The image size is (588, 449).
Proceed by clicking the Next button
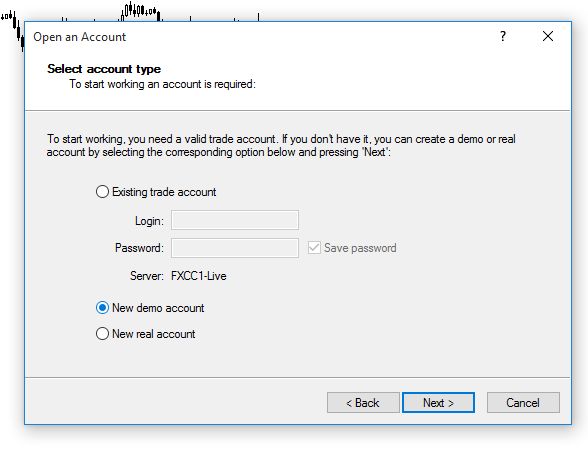pos(438,402)
